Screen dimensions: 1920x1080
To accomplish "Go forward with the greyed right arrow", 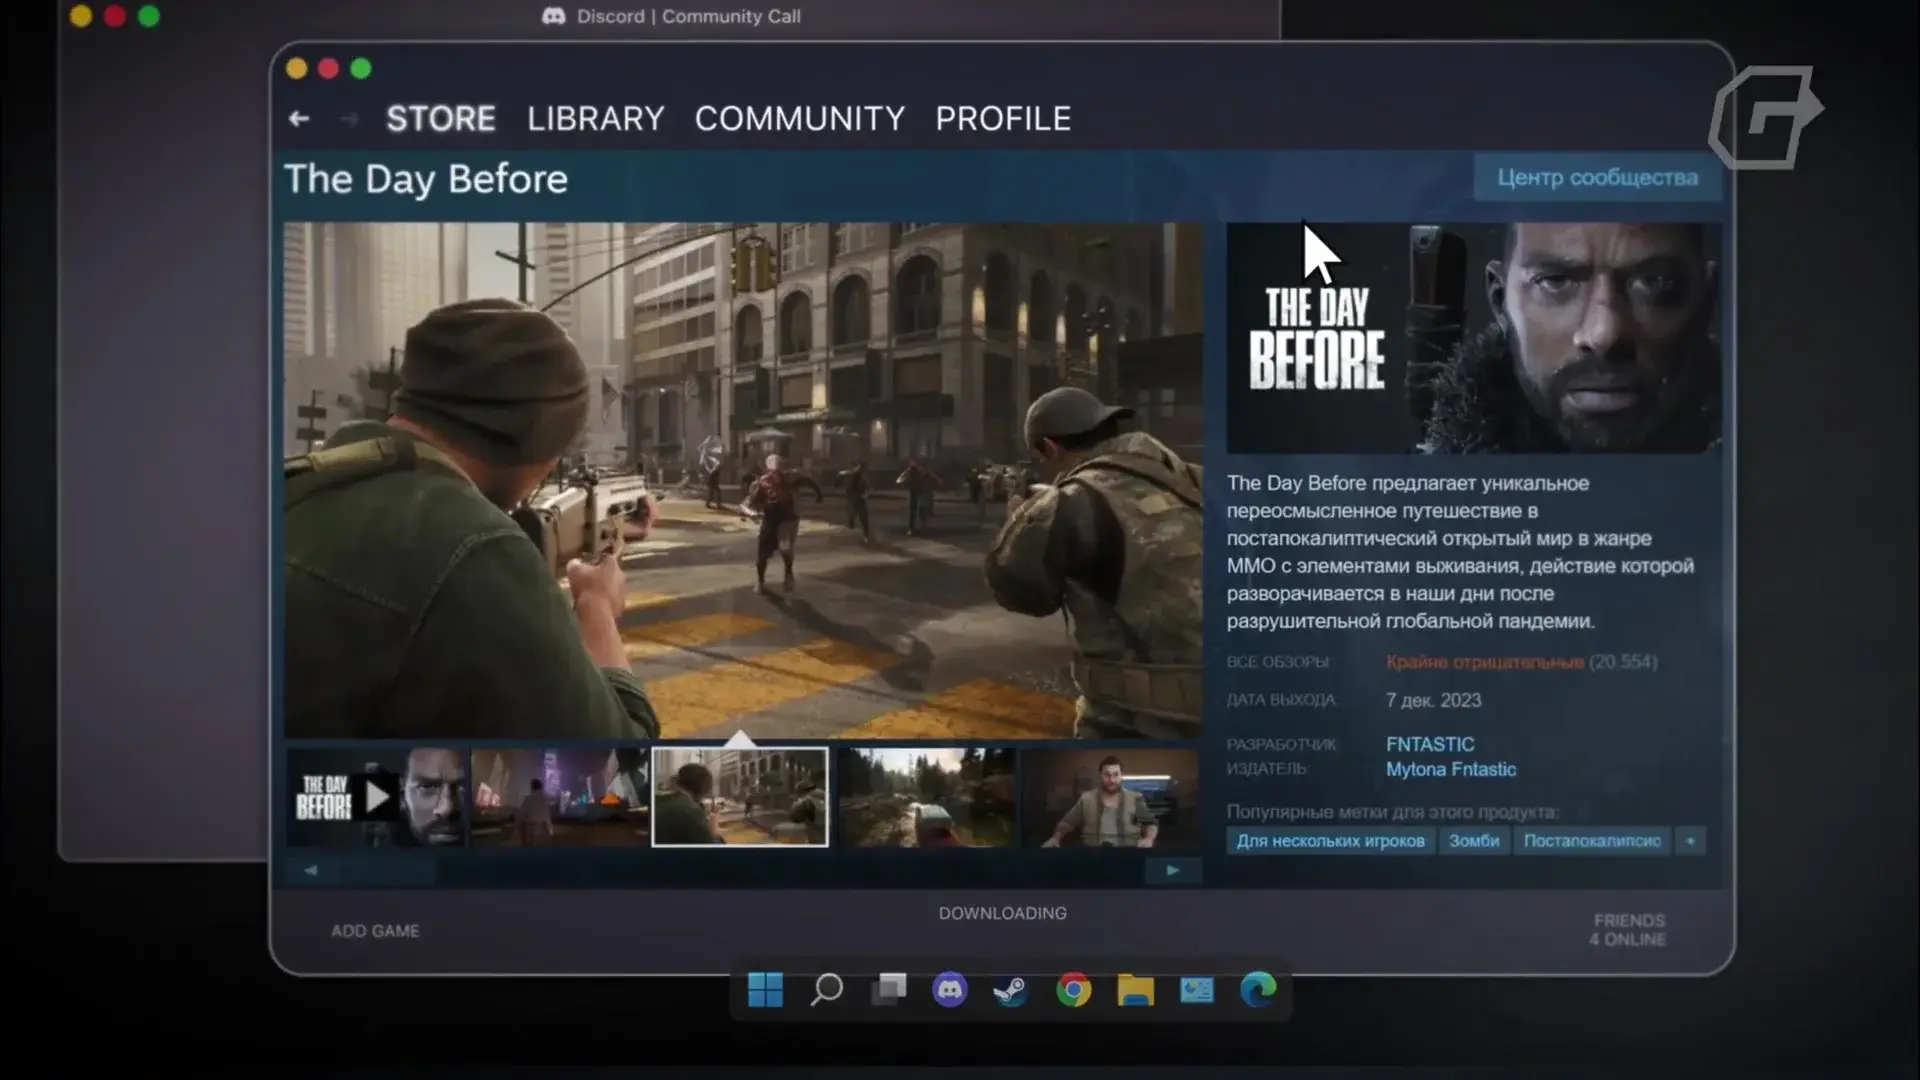I will pyautogui.click(x=349, y=119).
